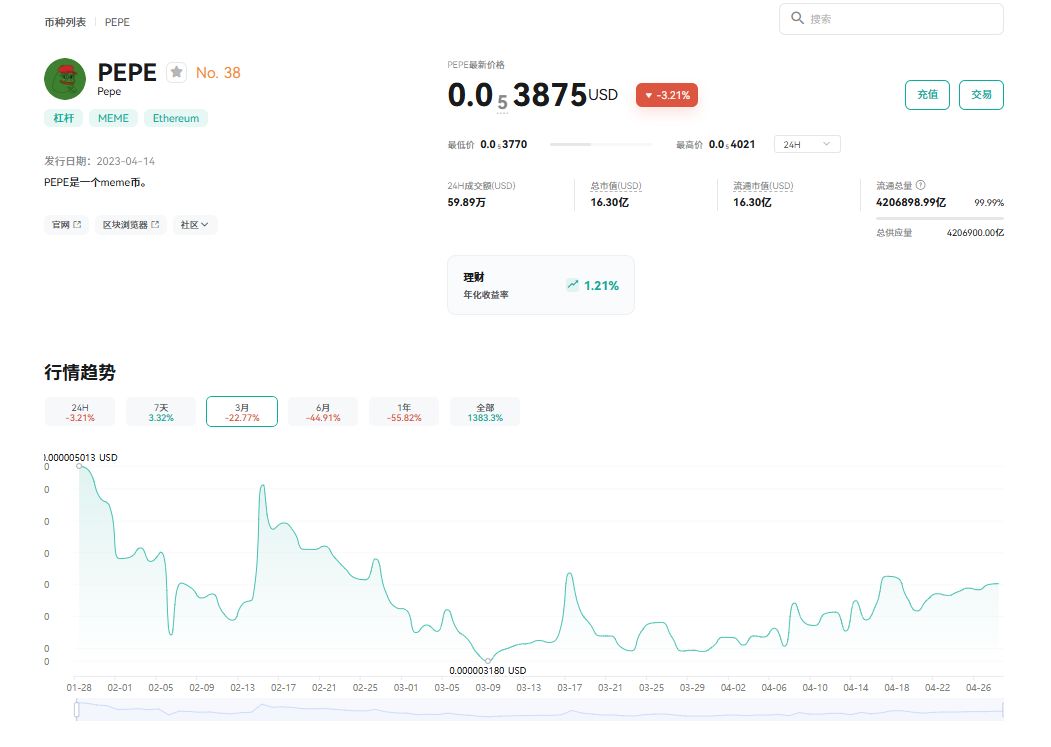This screenshot has width=1051, height=747.
Task: Click the 充值 deposit button
Action: click(x=927, y=95)
